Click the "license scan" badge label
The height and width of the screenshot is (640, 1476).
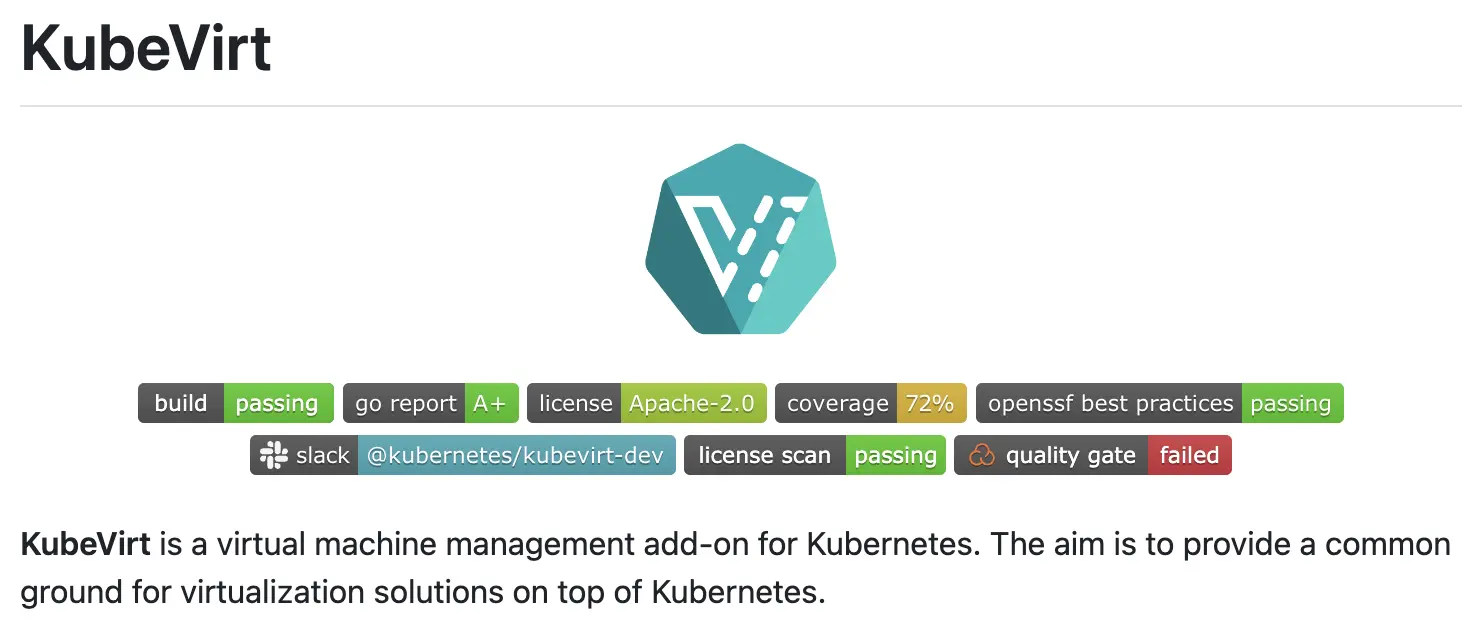pyautogui.click(x=764, y=455)
